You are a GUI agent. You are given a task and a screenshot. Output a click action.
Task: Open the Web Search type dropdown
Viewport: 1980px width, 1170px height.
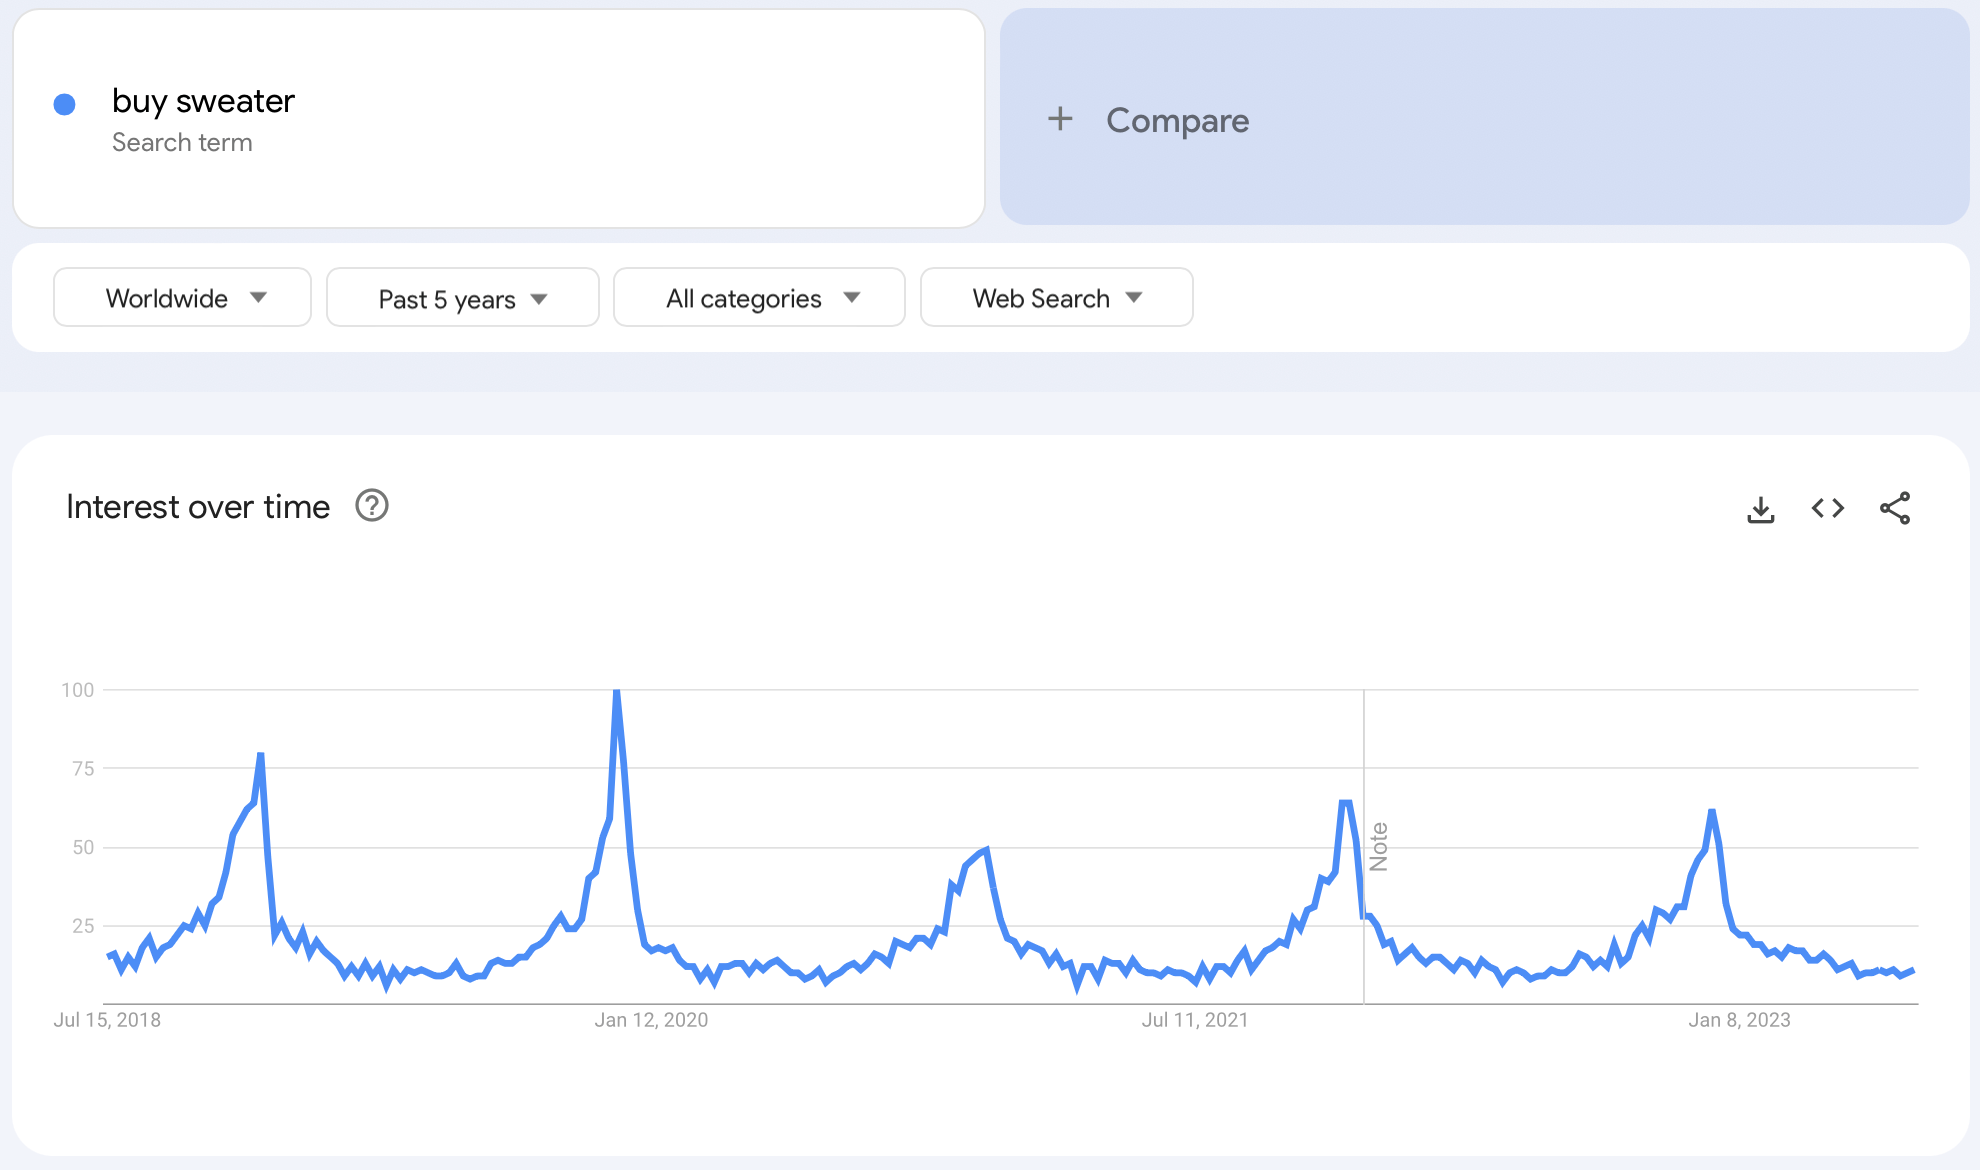click(x=1056, y=298)
